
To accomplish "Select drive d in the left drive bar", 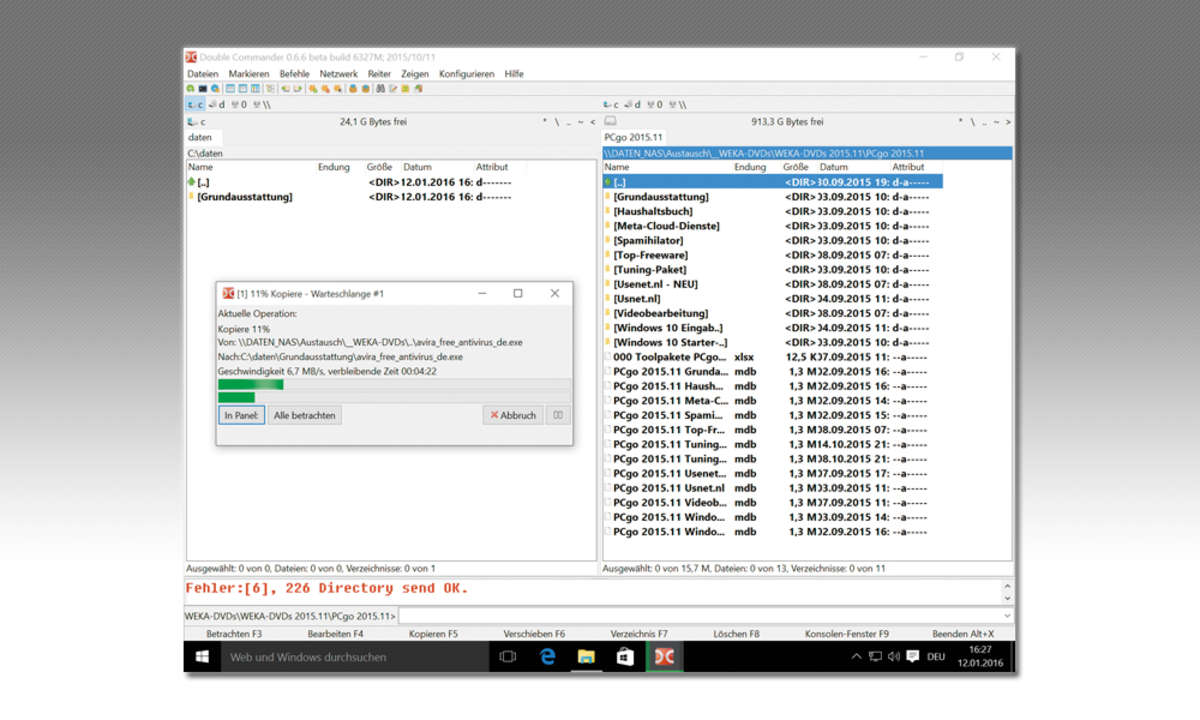I will [218, 104].
